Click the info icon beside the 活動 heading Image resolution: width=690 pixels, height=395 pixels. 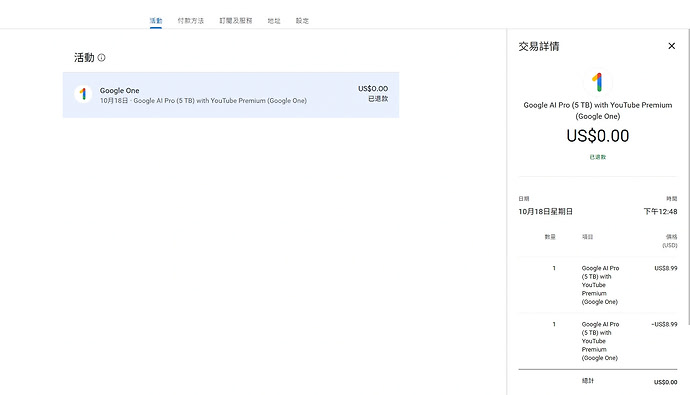pyautogui.click(x=101, y=58)
